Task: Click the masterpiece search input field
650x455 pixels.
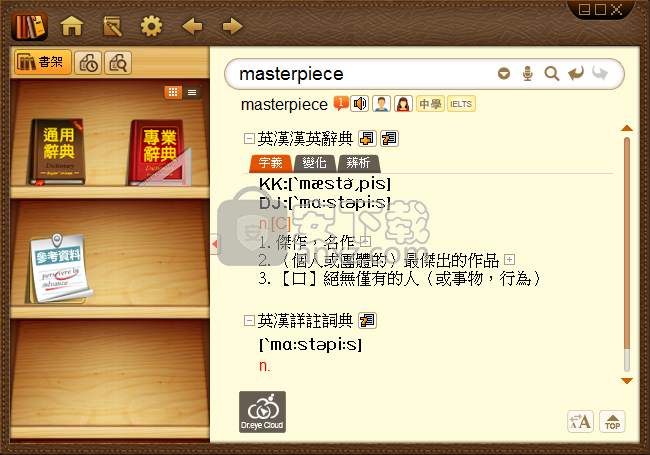Action: (x=365, y=74)
